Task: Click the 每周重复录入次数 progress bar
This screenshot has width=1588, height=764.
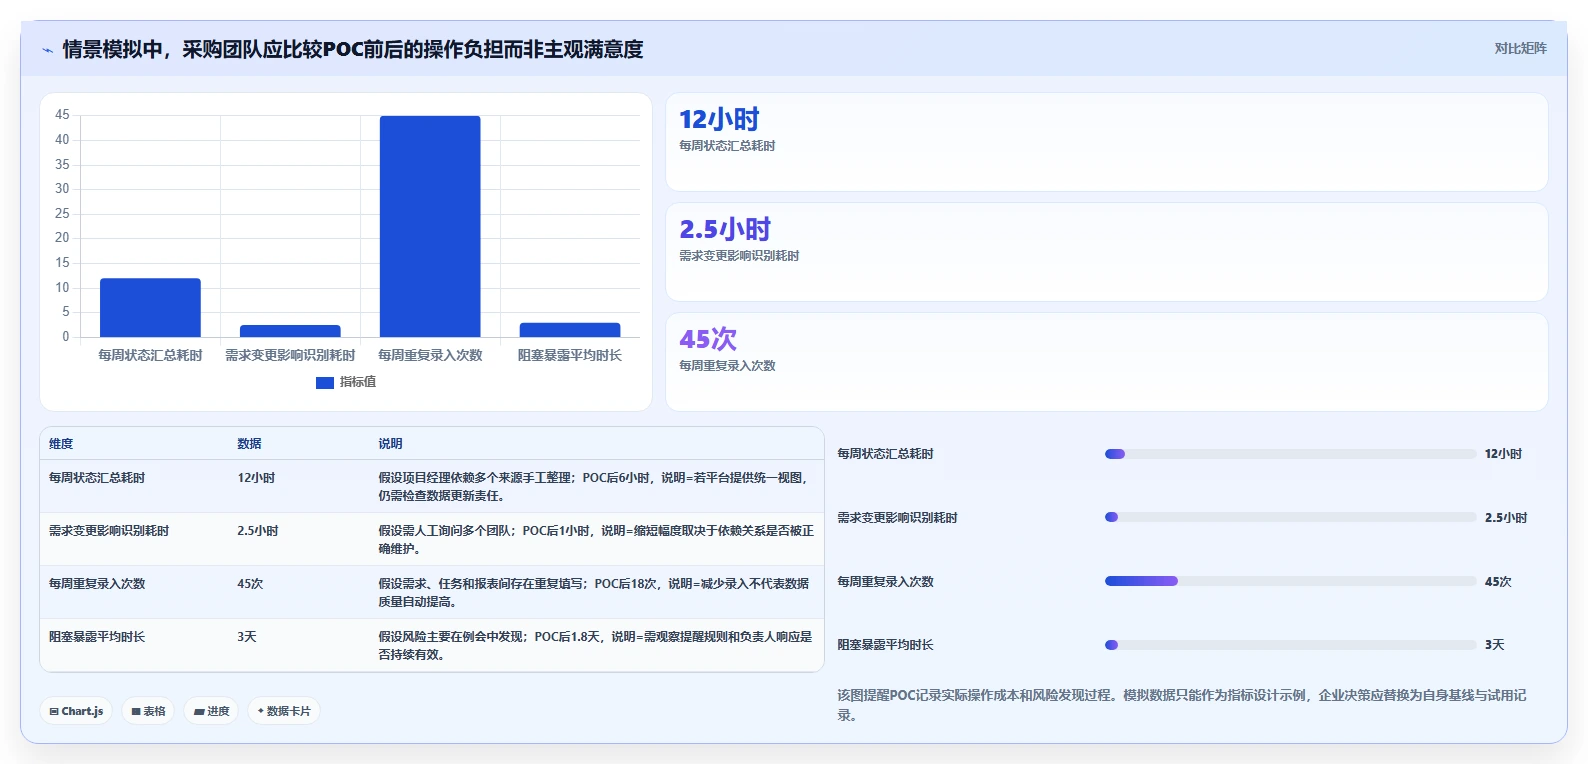Action: tap(1290, 581)
